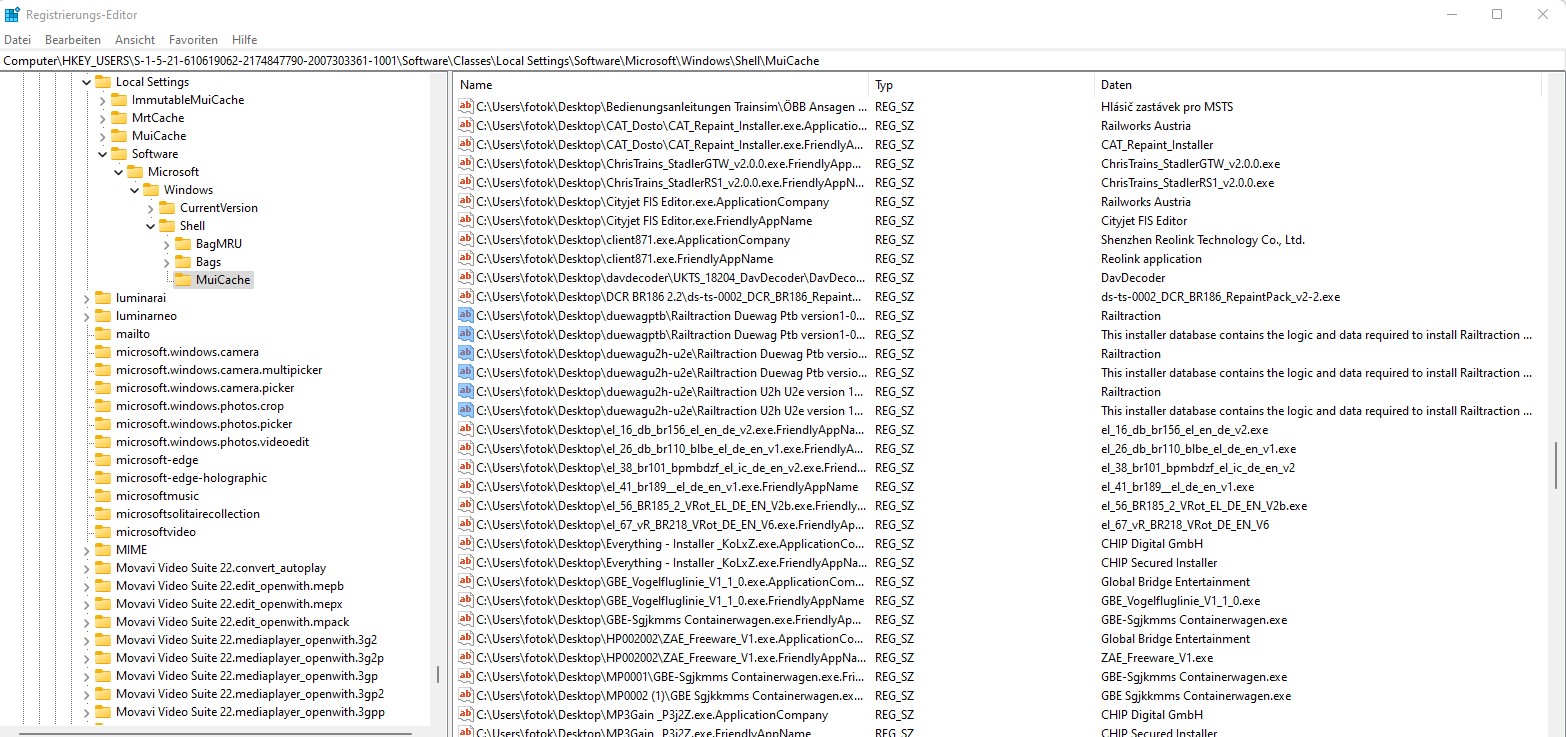Click the value icon for el_41_br189 entry
Viewport: 1566px width, 737px height.
(465, 487)
